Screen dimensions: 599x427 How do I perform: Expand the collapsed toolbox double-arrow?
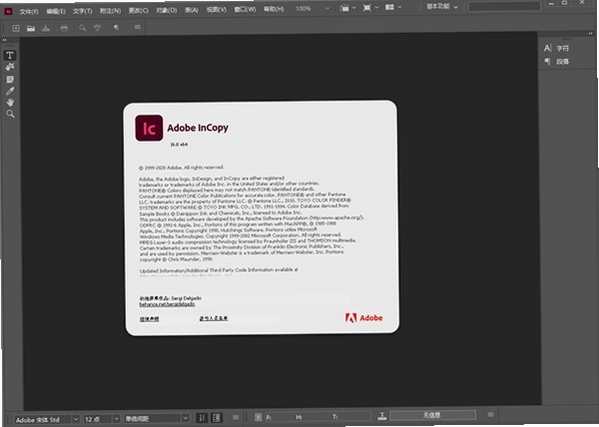pyautogui.click(x=5, y=40)
